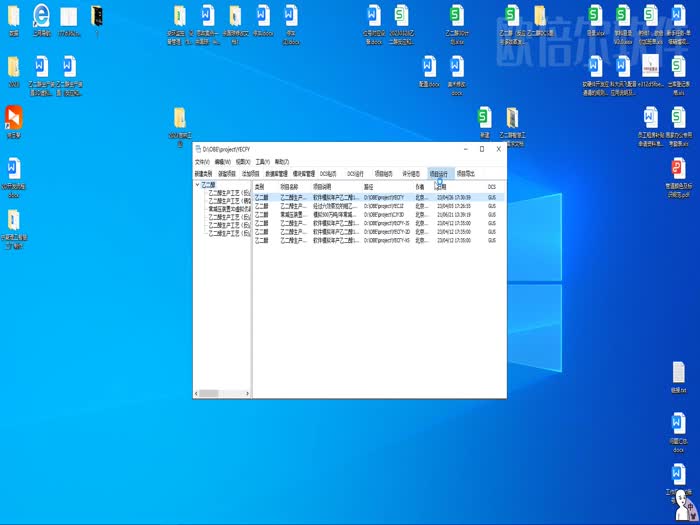Sort list by 项目名称 column header

click(x=289, y=187)
